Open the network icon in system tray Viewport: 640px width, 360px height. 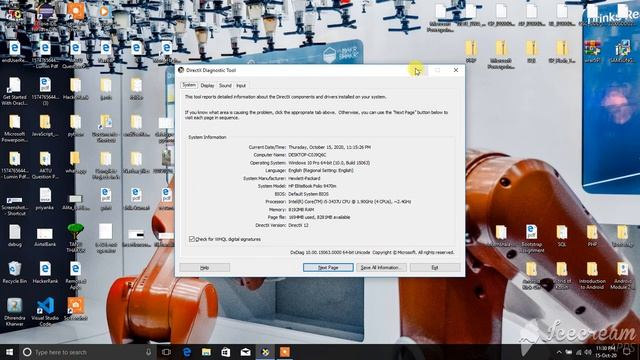click(x=578, y=352)
